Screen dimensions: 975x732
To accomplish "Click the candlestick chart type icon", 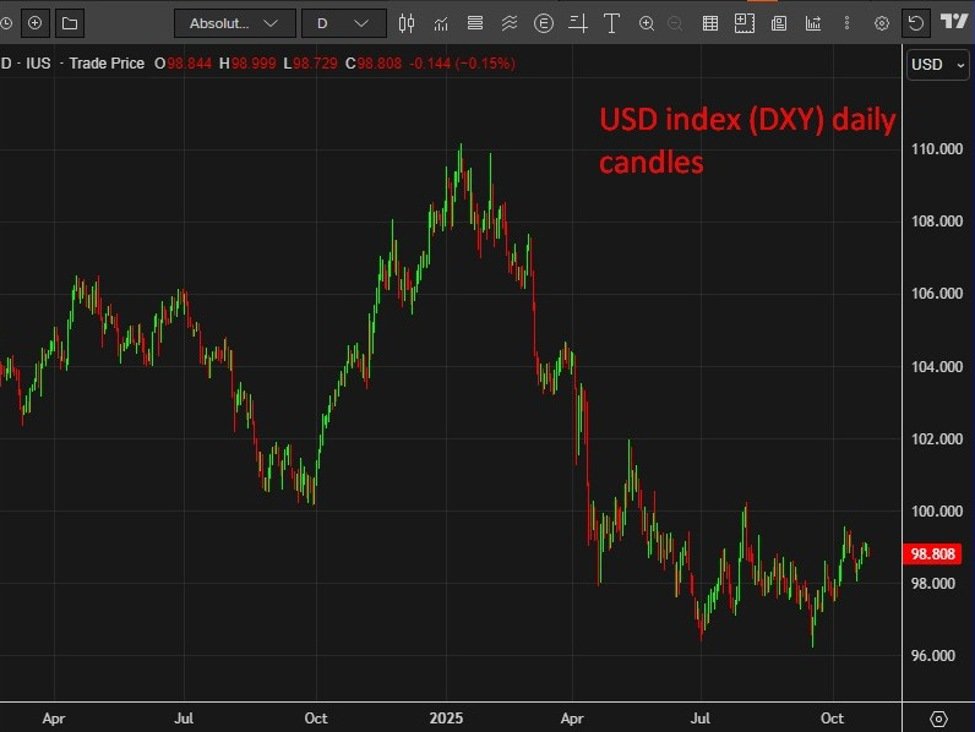I will pyautogui.click(x=406, y=23).
